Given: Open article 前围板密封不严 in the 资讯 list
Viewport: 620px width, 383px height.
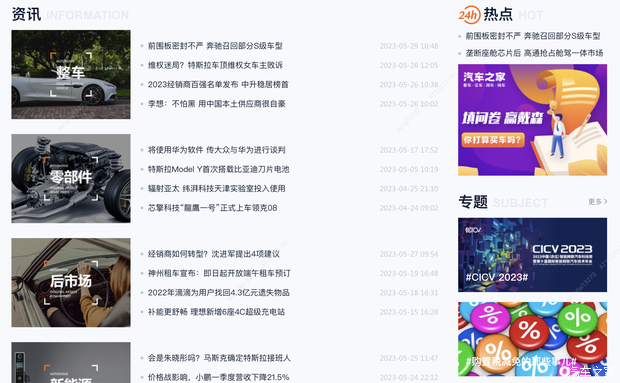Looking at the screenshot, I should [x=215, y=46].
